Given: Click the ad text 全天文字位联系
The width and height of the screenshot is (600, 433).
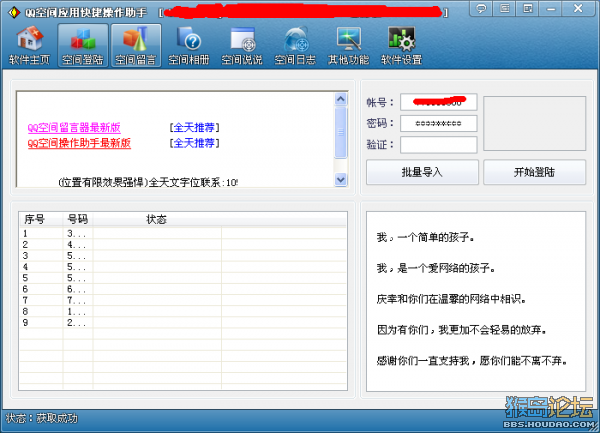Looking at the screenshot, I should tap(185, 182).
